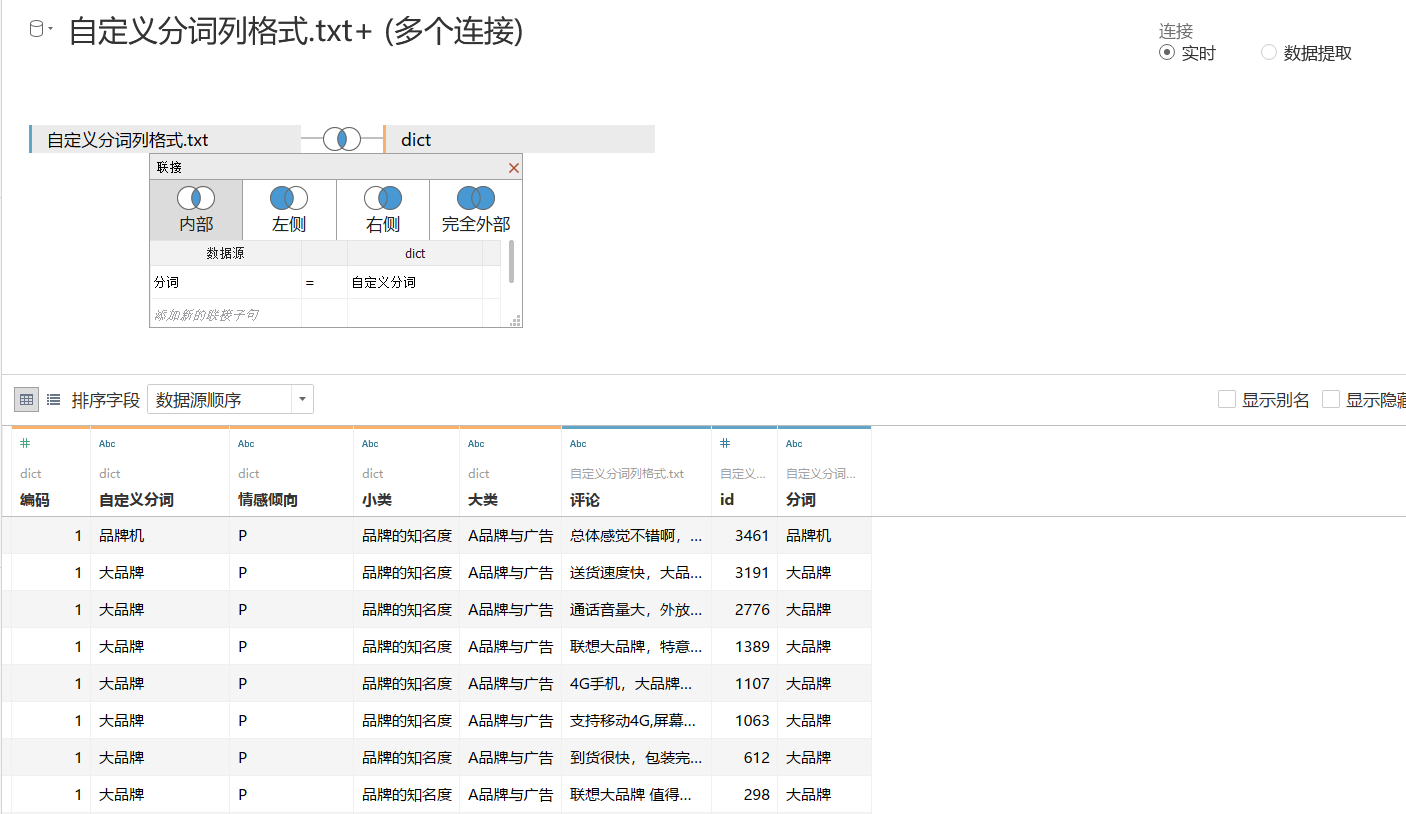The width and height of the screenshot is (1406, 814).
Task: Add a new join clause via 添加新的联接子句
Action: pos(225,314)
